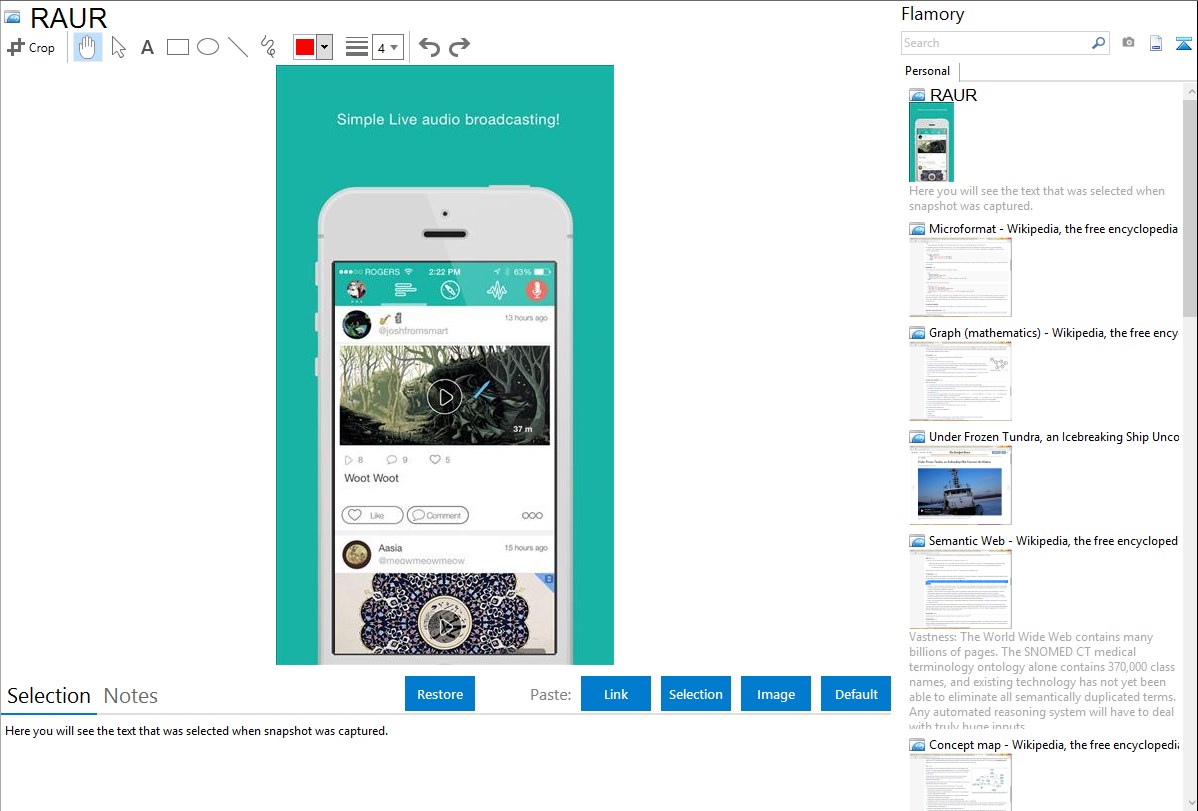Screen dimensions: 1198x811
Task: Click the Semantic Web title text
Action: tap(1053, 540)
